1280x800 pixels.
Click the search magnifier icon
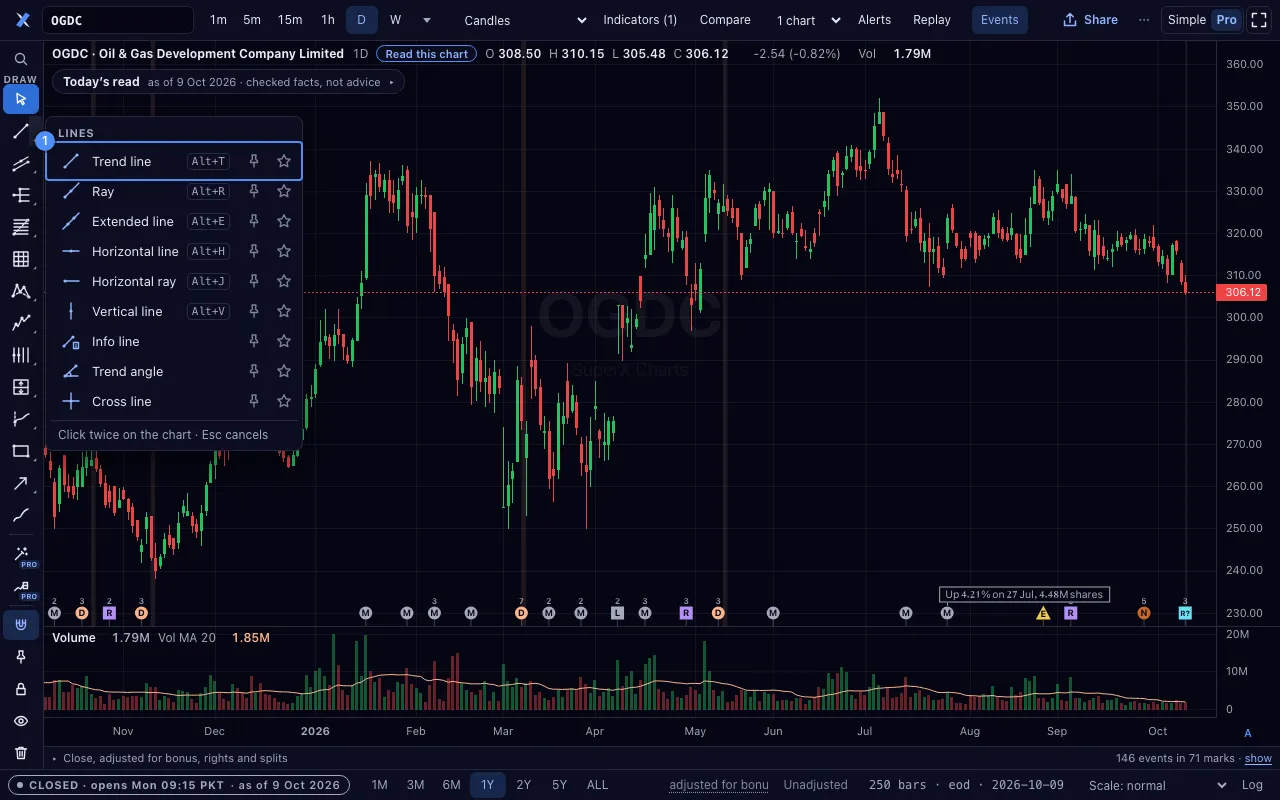click(21, 59)
